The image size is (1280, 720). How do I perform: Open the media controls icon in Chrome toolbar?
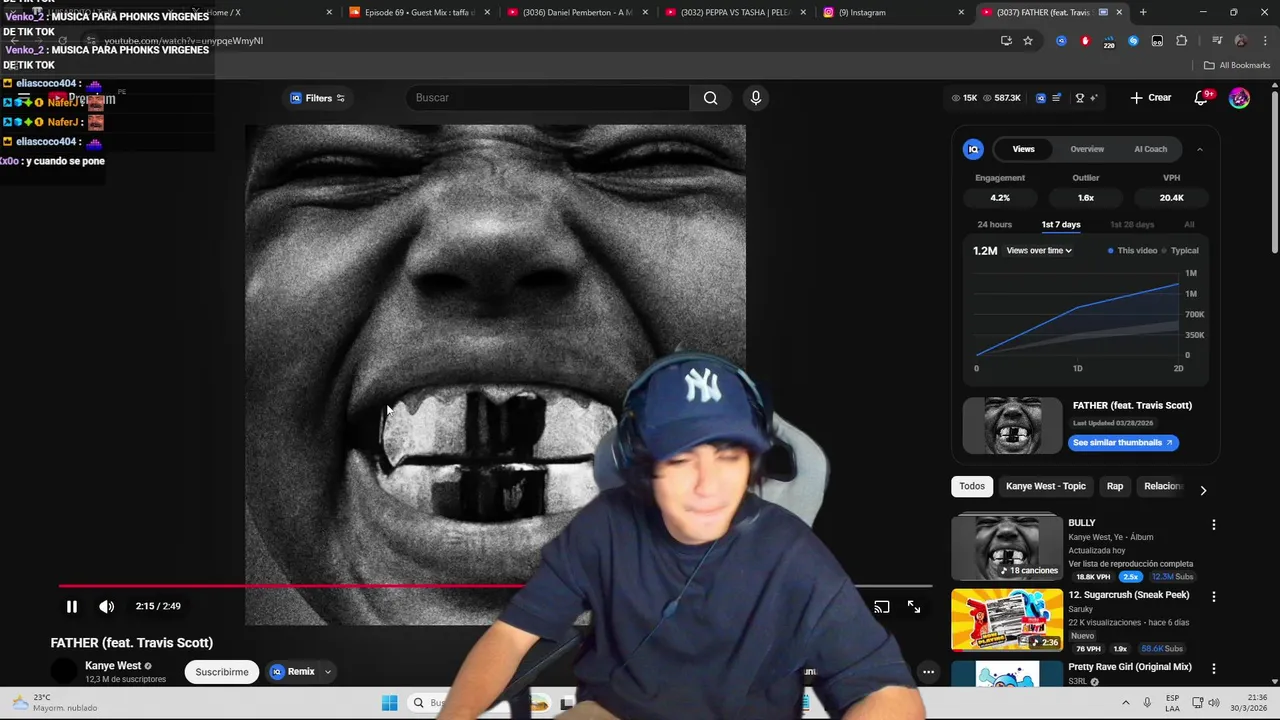[1216, 41]
